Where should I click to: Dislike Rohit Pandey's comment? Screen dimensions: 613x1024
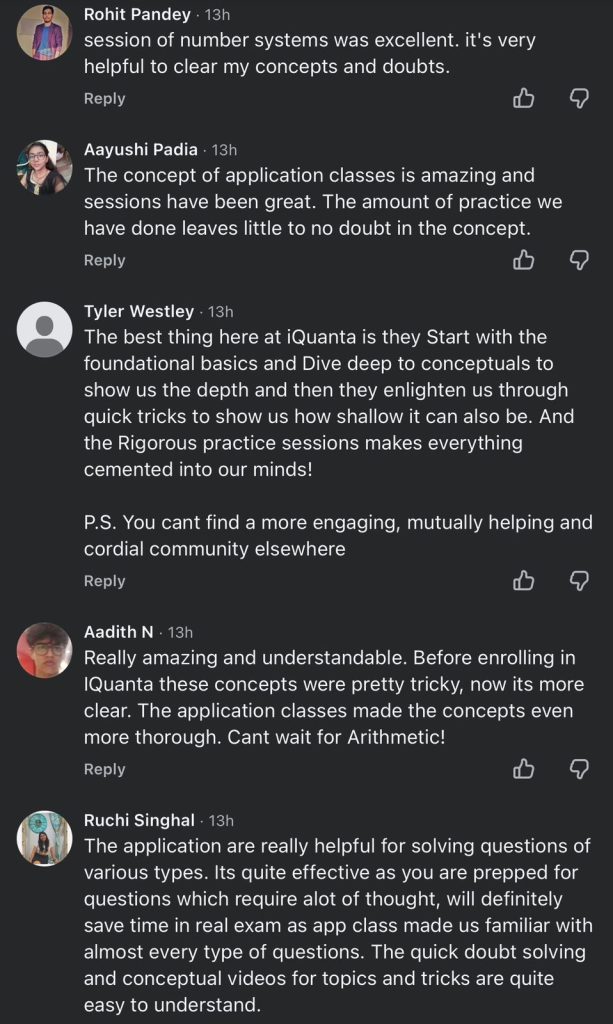tap(579, 98)
